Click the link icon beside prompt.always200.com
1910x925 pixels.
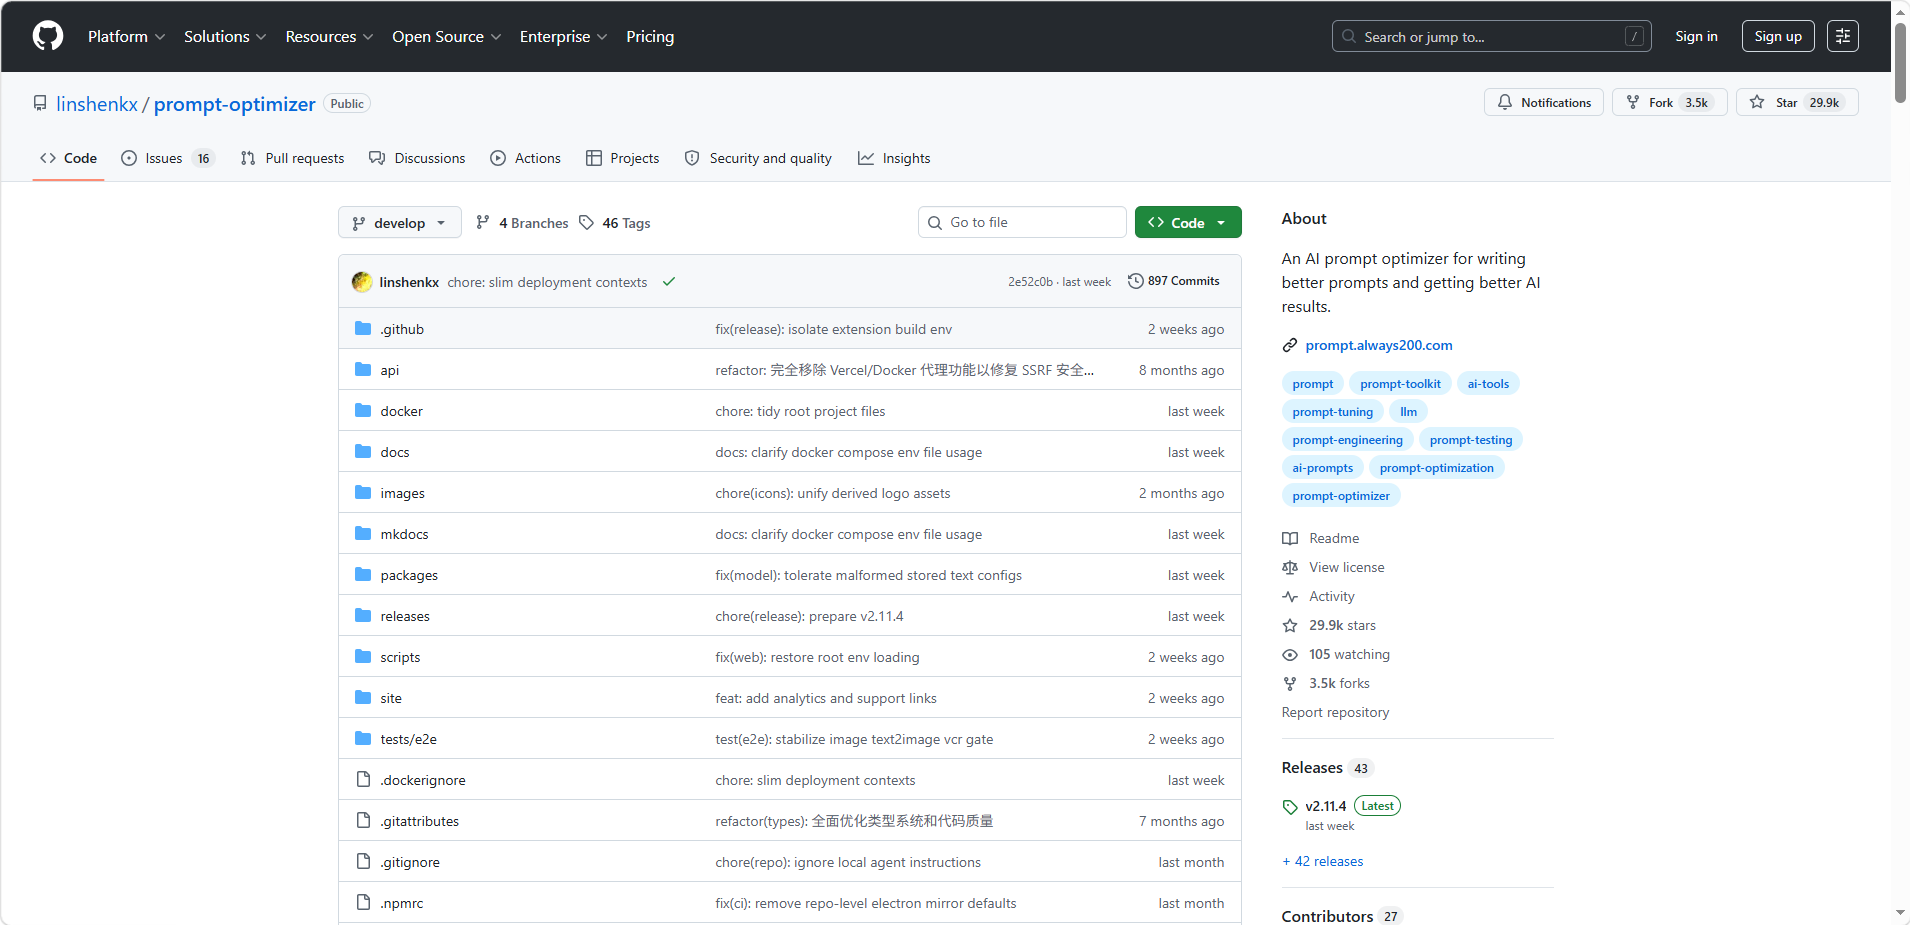[x=1290, y=345]
